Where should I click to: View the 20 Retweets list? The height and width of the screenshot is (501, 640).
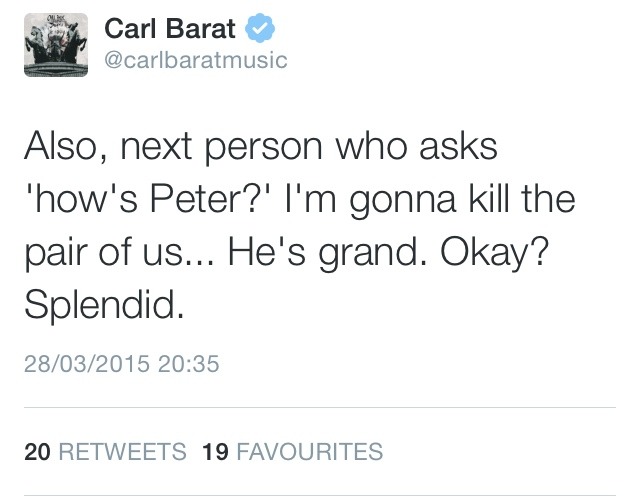(x=105, y=452)
